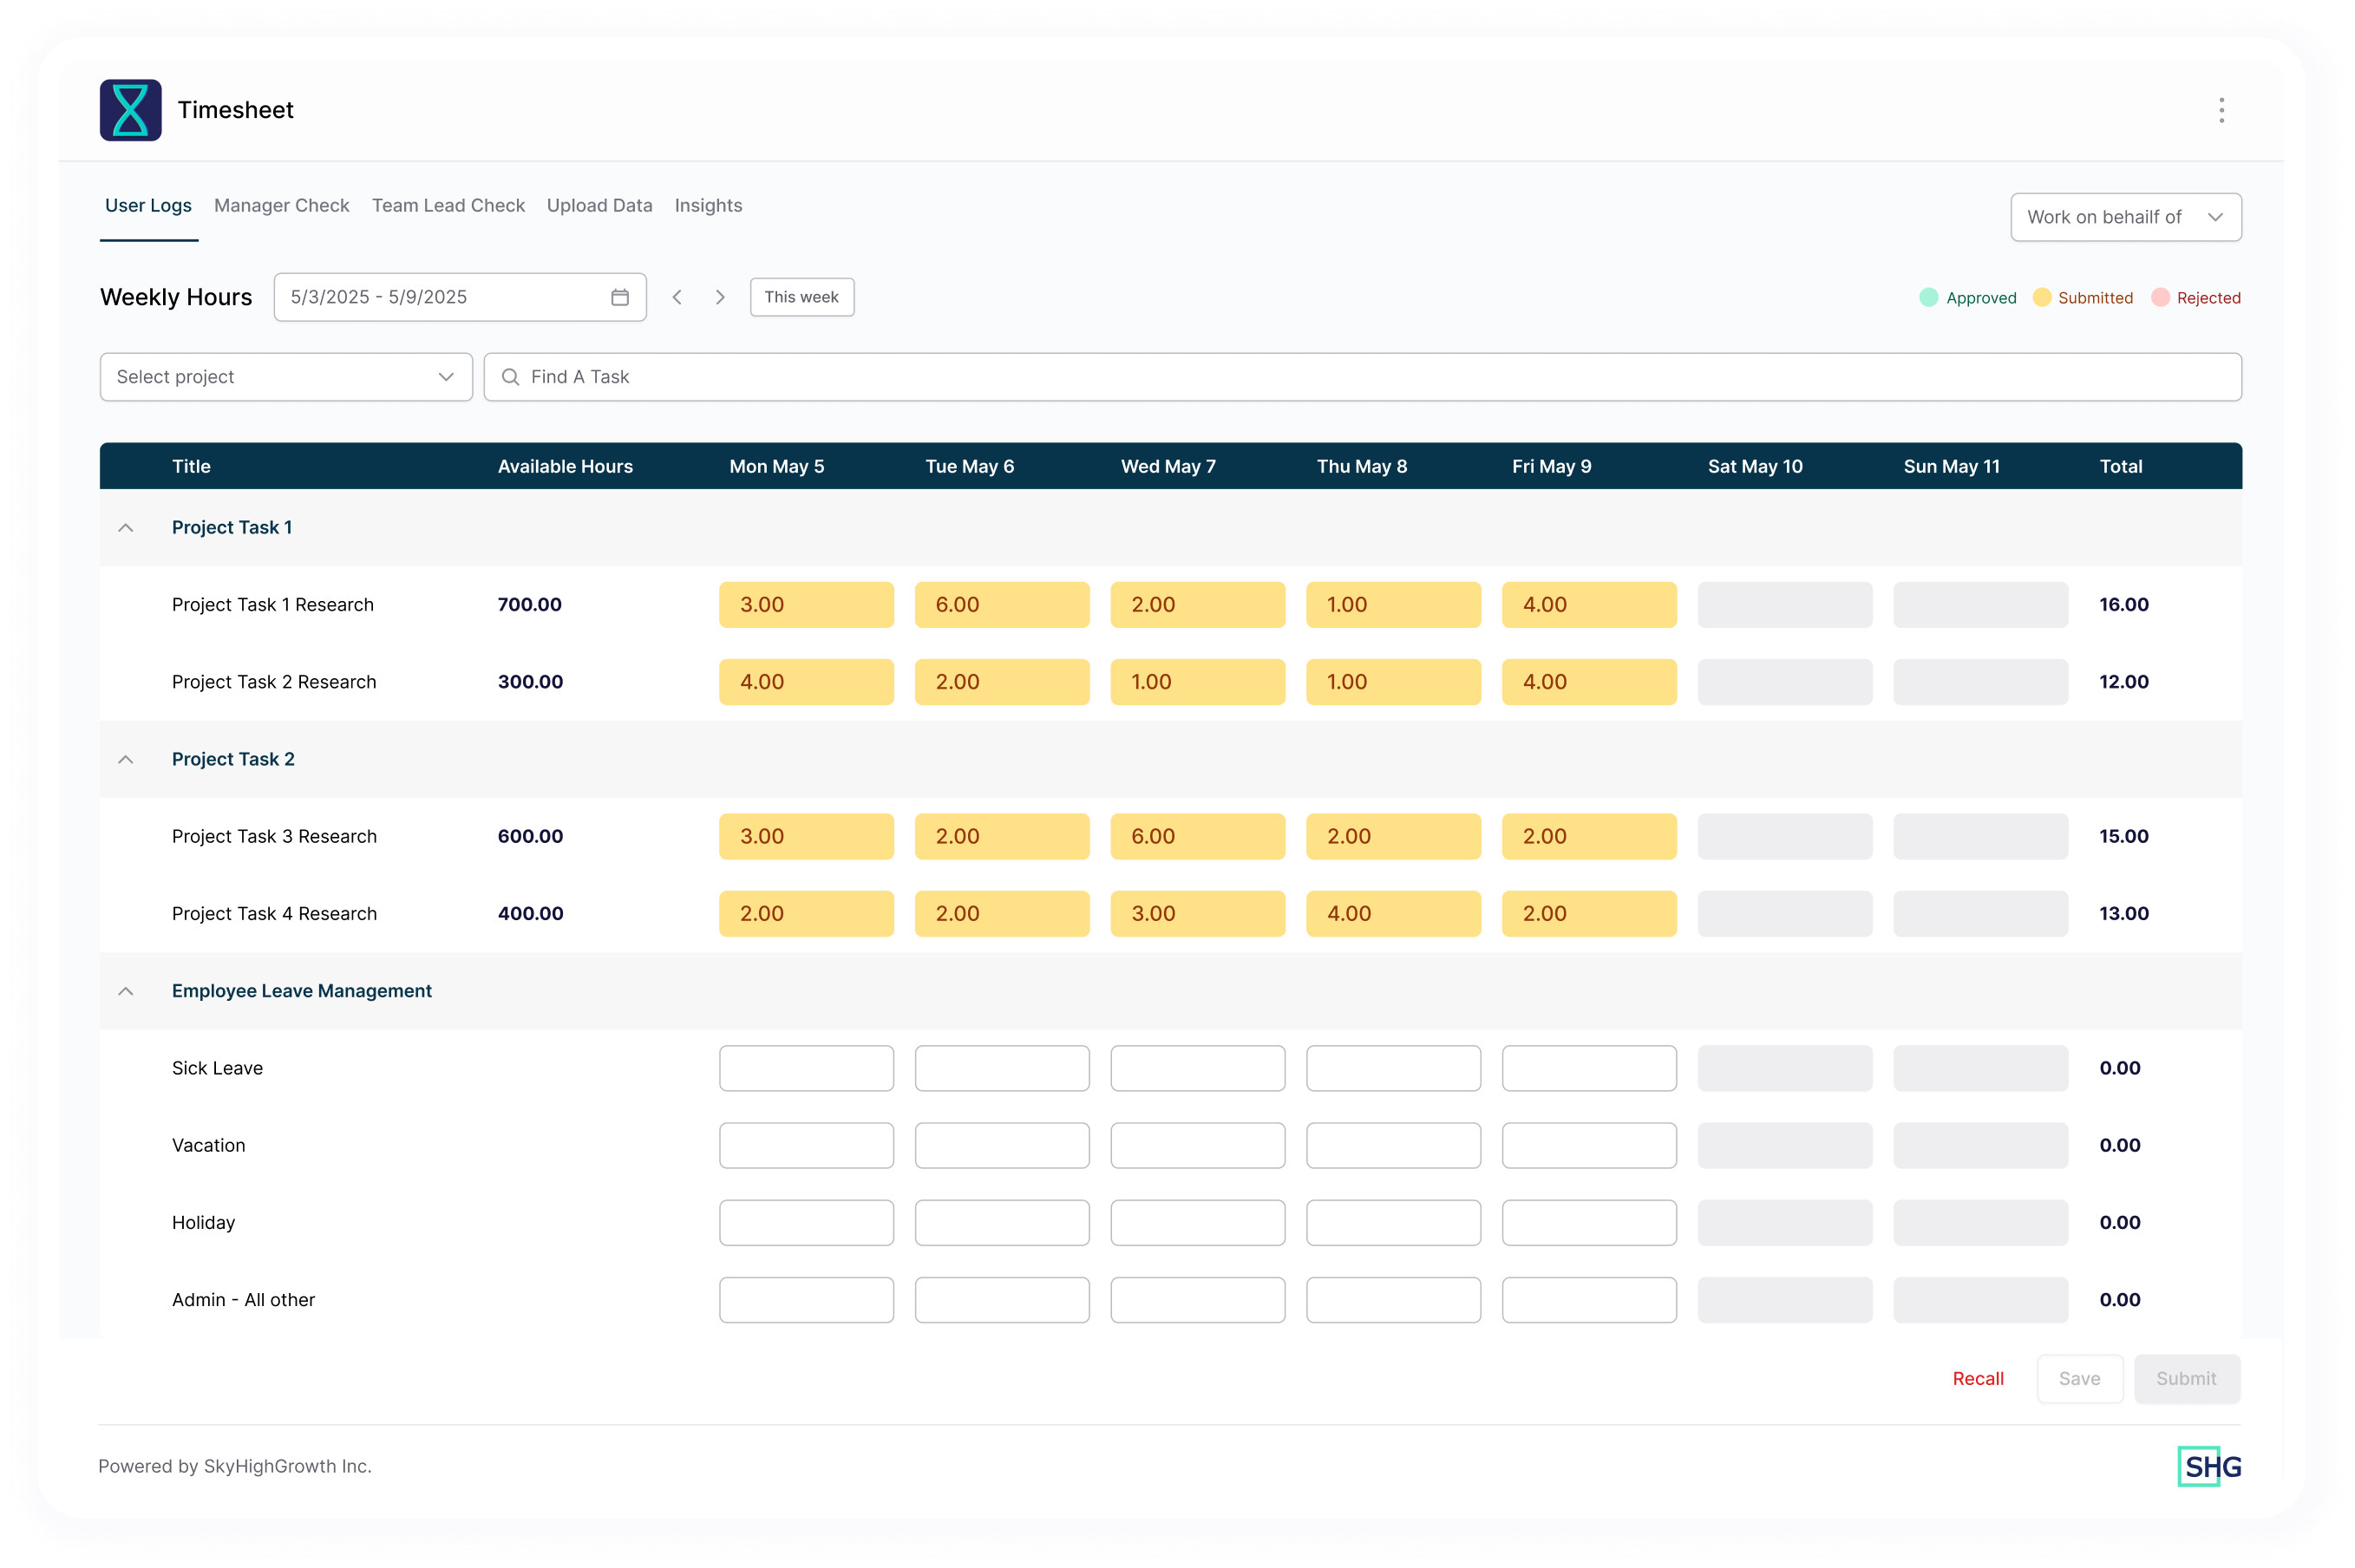Click the yellow Submitted status dot
Image resolution: width=2355 pixels, height=1568 pixels.
click(2041, 298)
